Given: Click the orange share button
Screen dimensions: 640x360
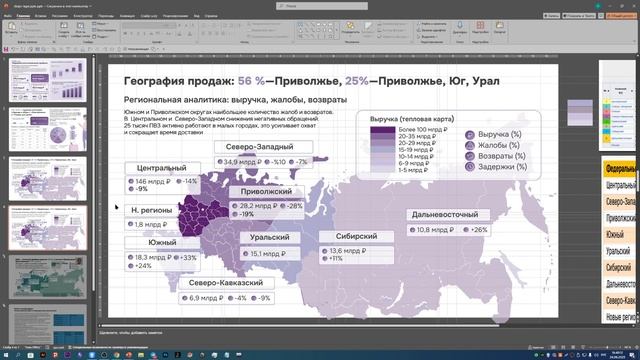Looking at the screenshot, I should click(621, 16).
